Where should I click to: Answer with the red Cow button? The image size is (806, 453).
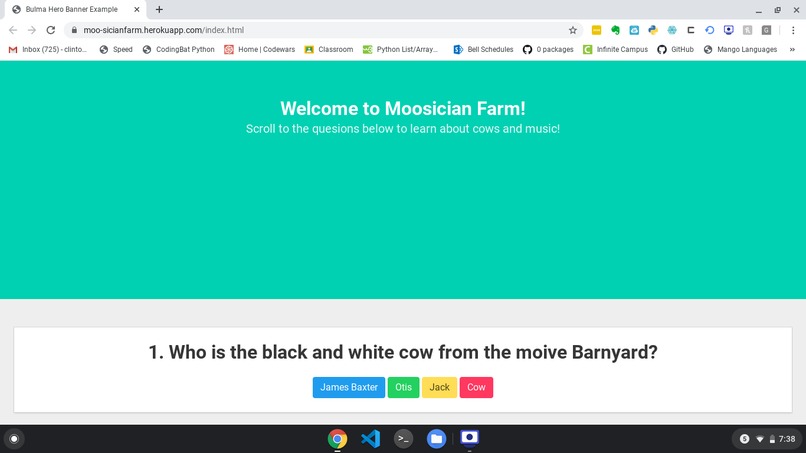477,387
